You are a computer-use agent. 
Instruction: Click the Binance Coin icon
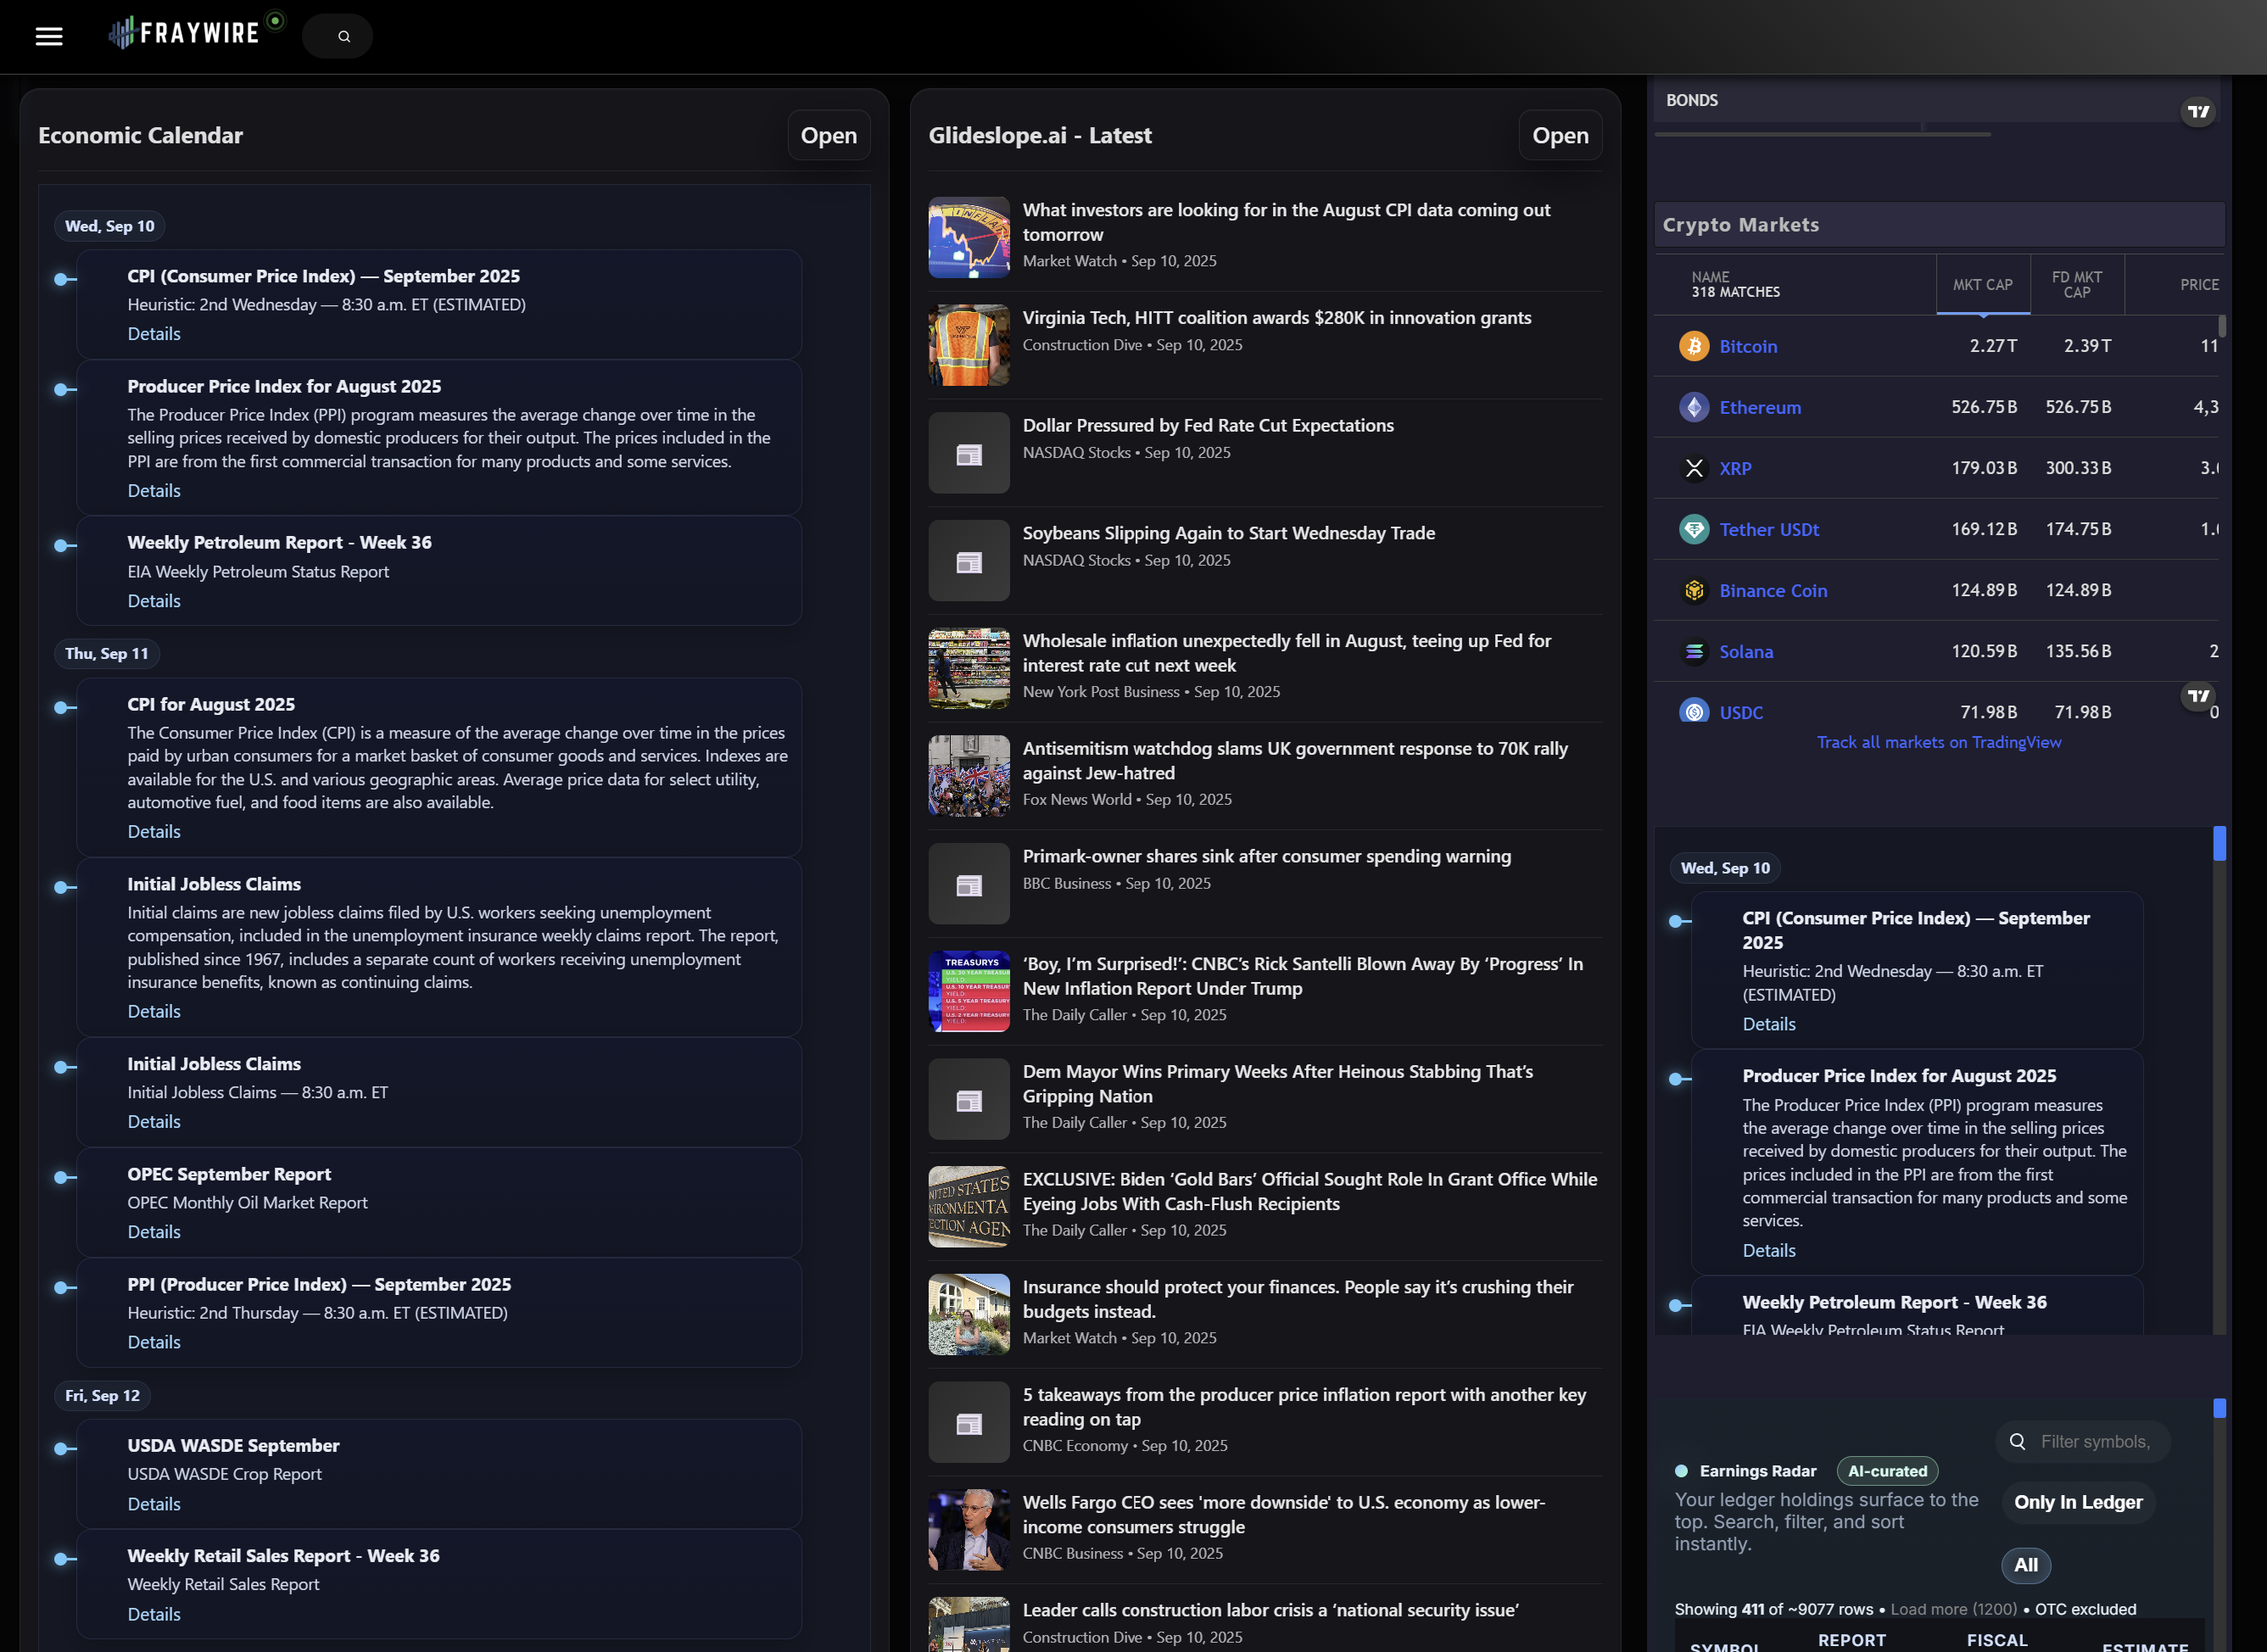tap(1693, 590)
